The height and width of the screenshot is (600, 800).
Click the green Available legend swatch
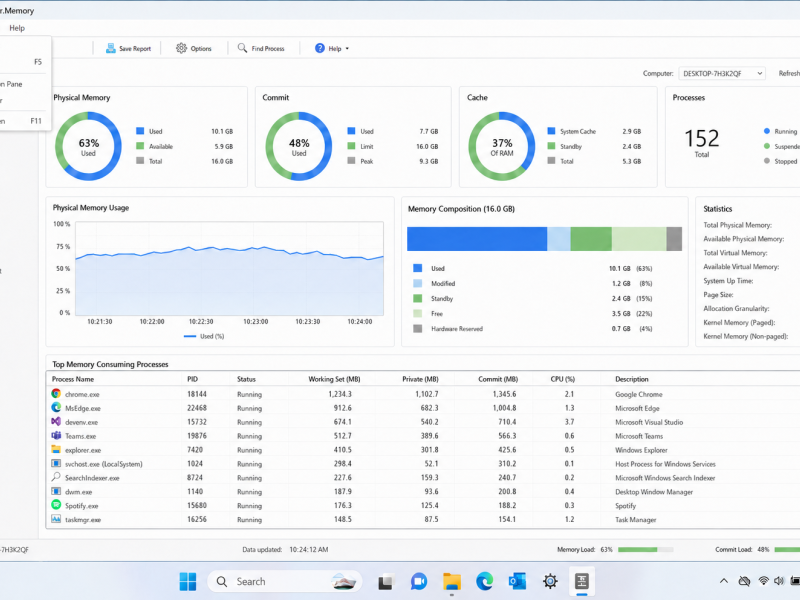coord(140,146)
